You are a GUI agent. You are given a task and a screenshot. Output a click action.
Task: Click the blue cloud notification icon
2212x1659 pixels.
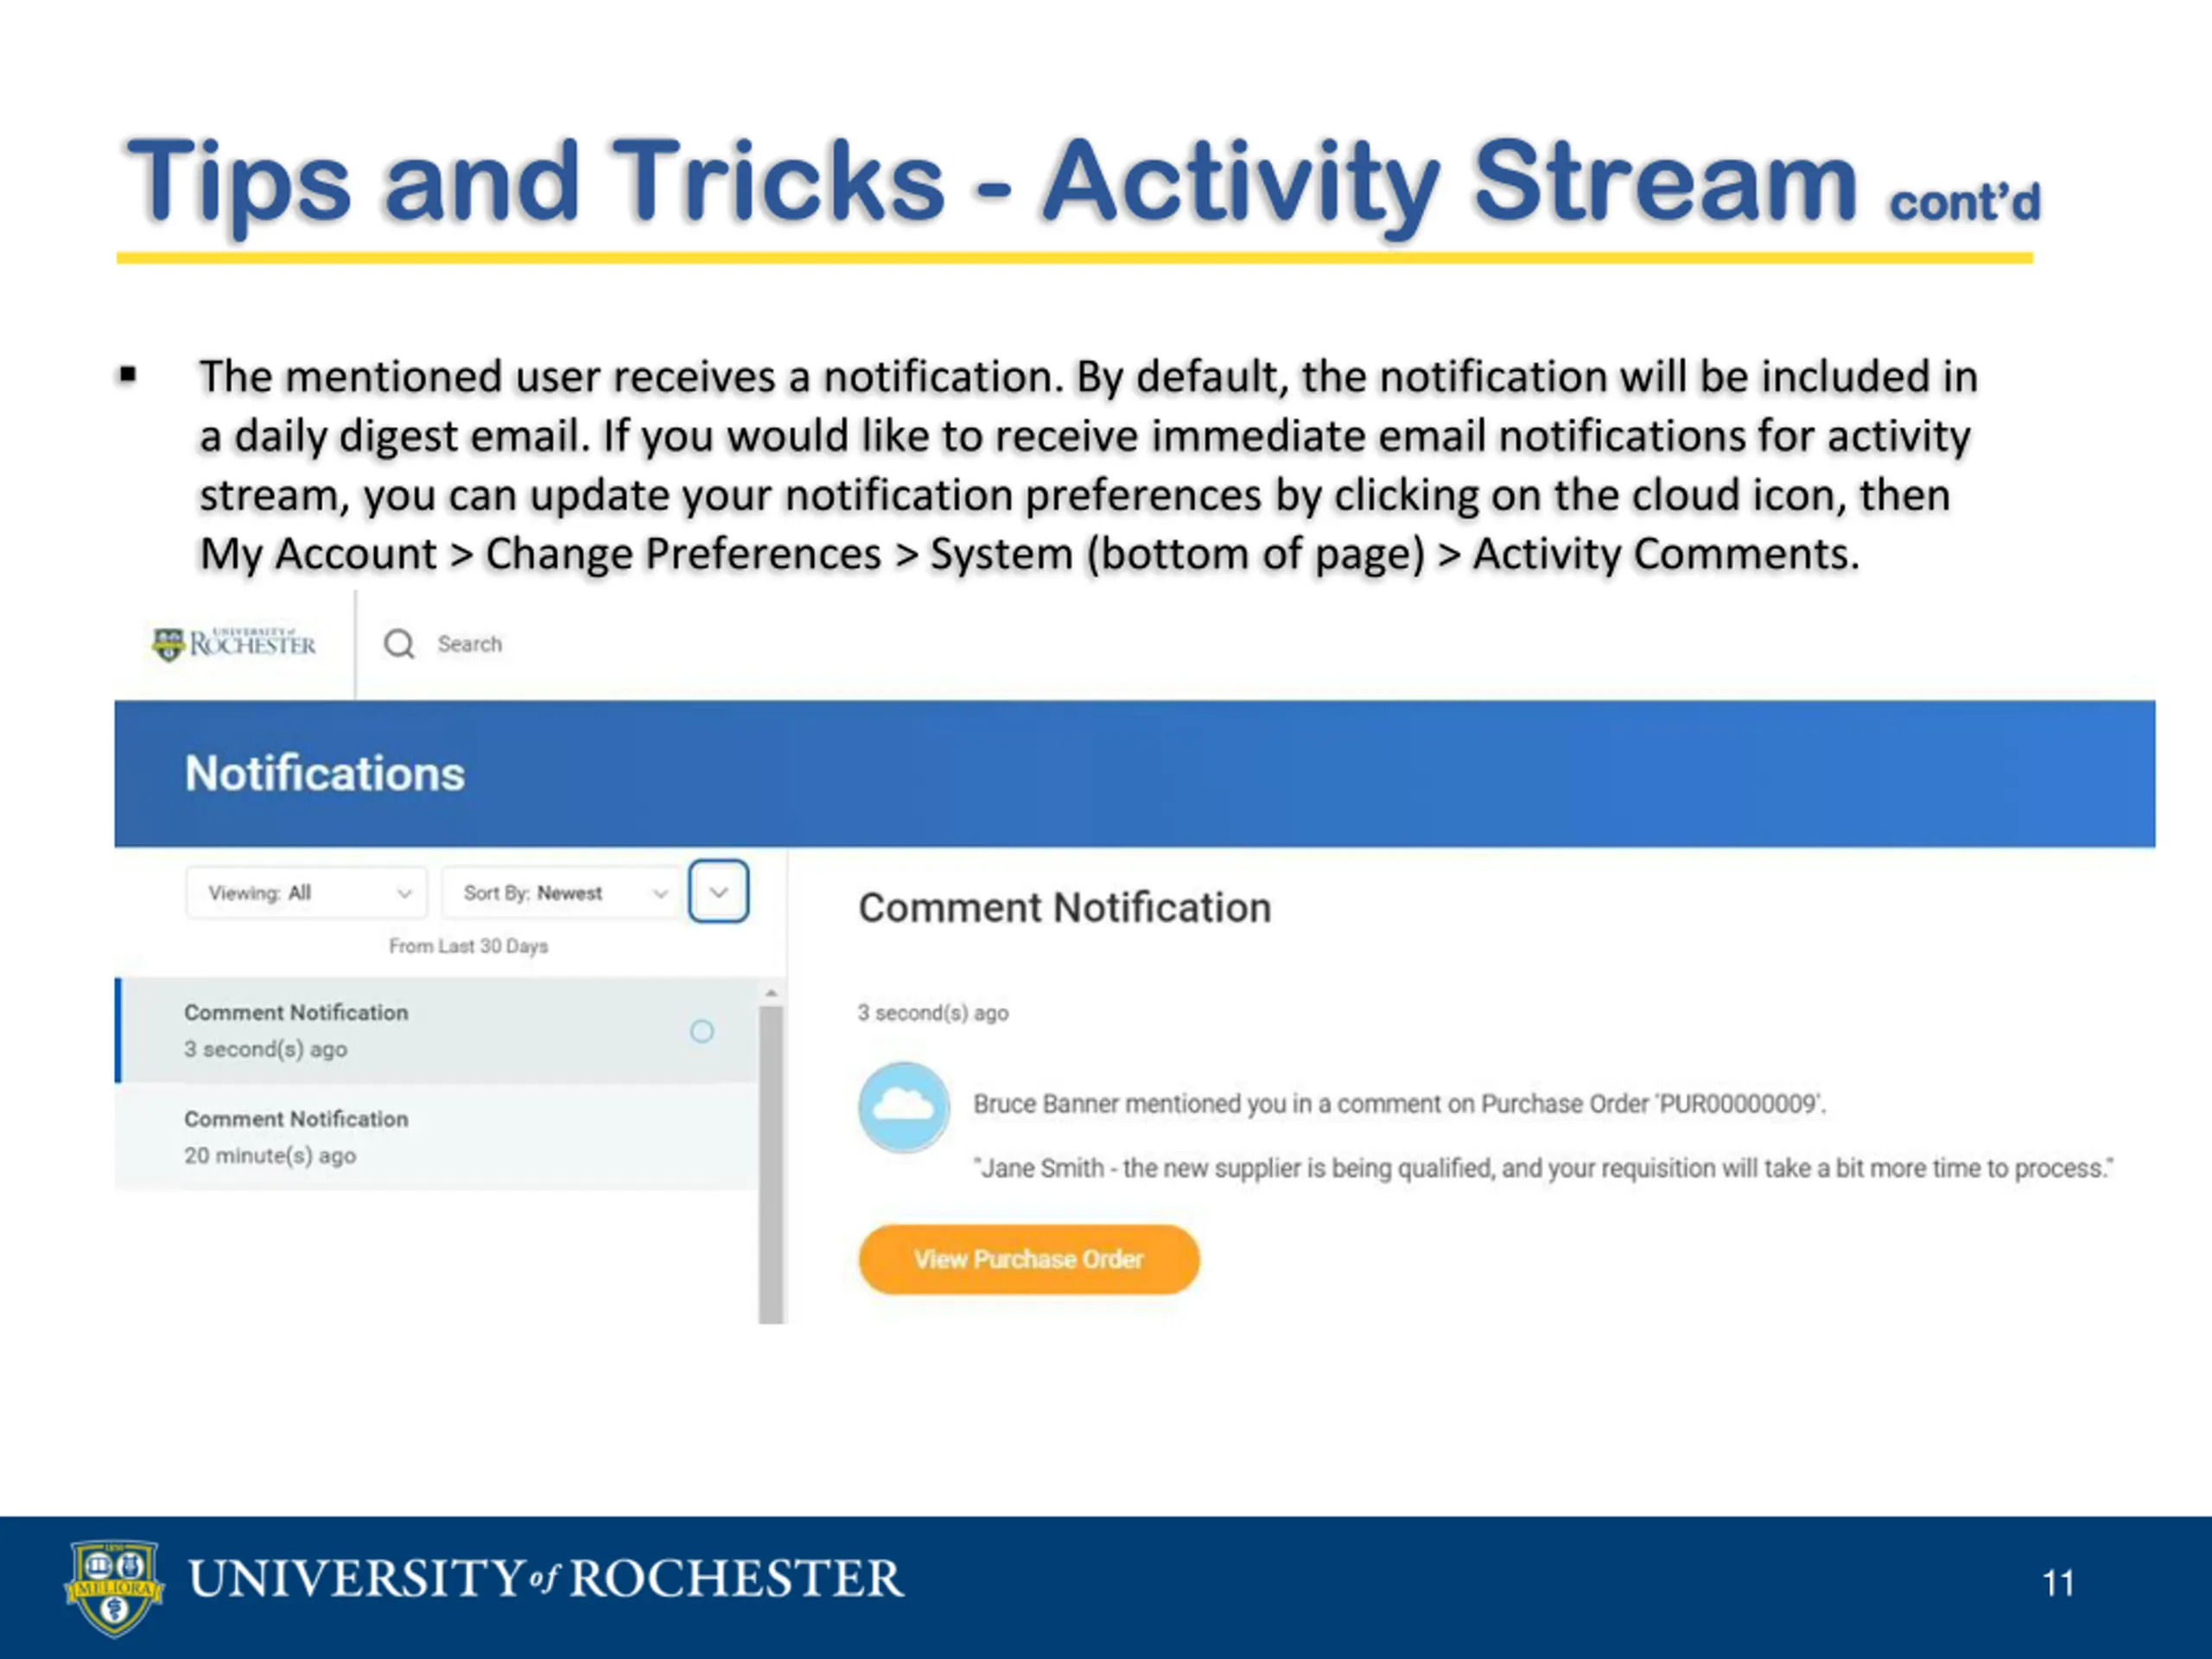point(904,1107)
